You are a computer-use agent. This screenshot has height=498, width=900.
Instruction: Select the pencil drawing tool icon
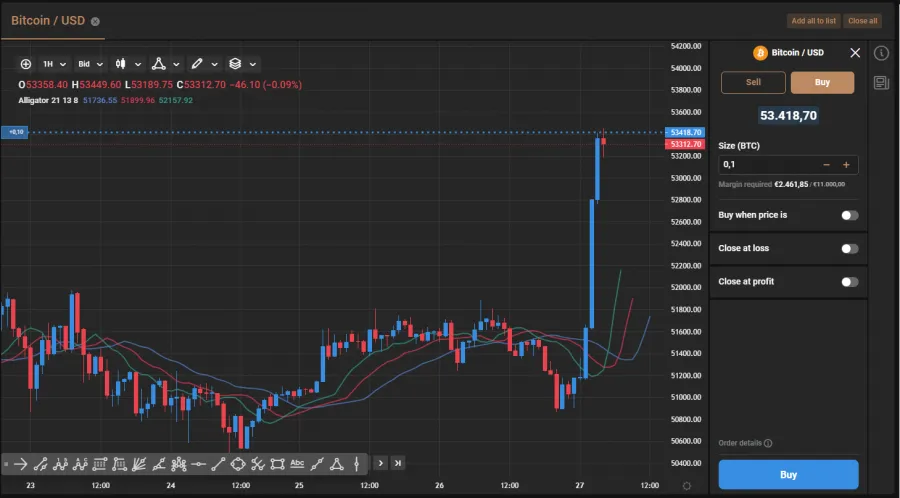tap(197, 64)
